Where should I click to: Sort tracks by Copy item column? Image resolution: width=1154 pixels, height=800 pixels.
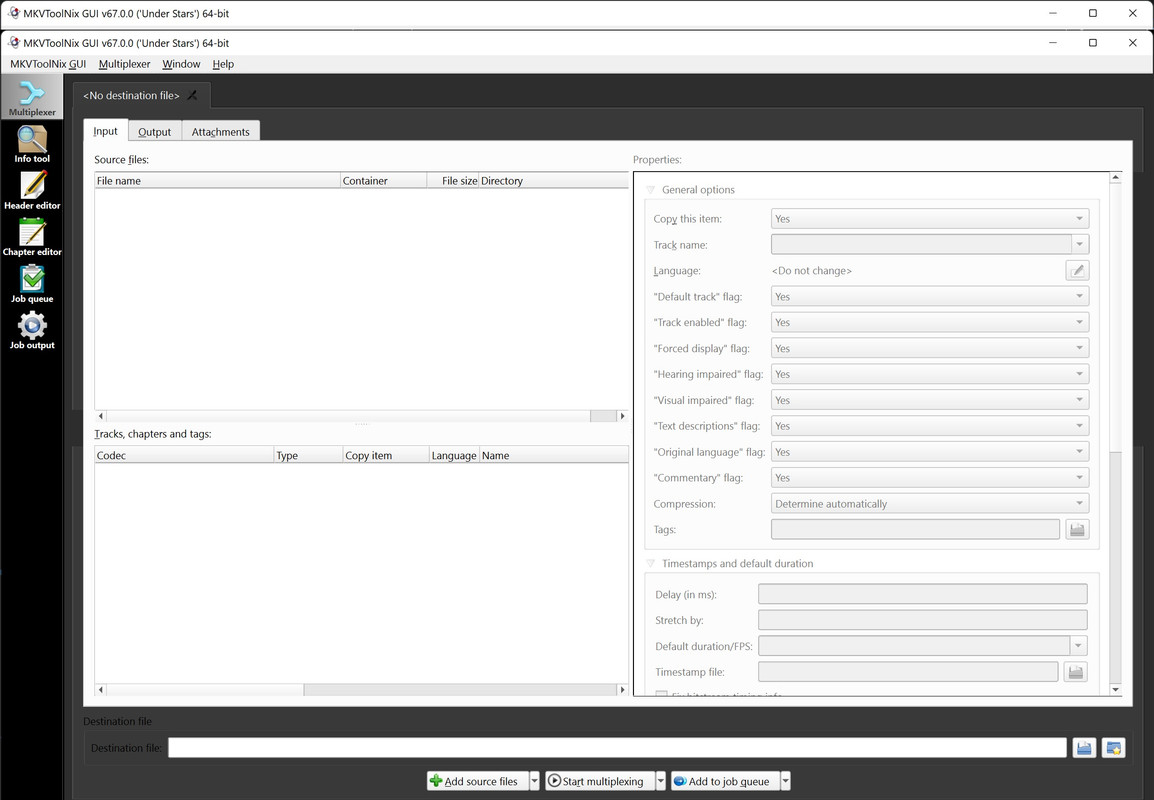pyautogui.click(x=386, y=456)
